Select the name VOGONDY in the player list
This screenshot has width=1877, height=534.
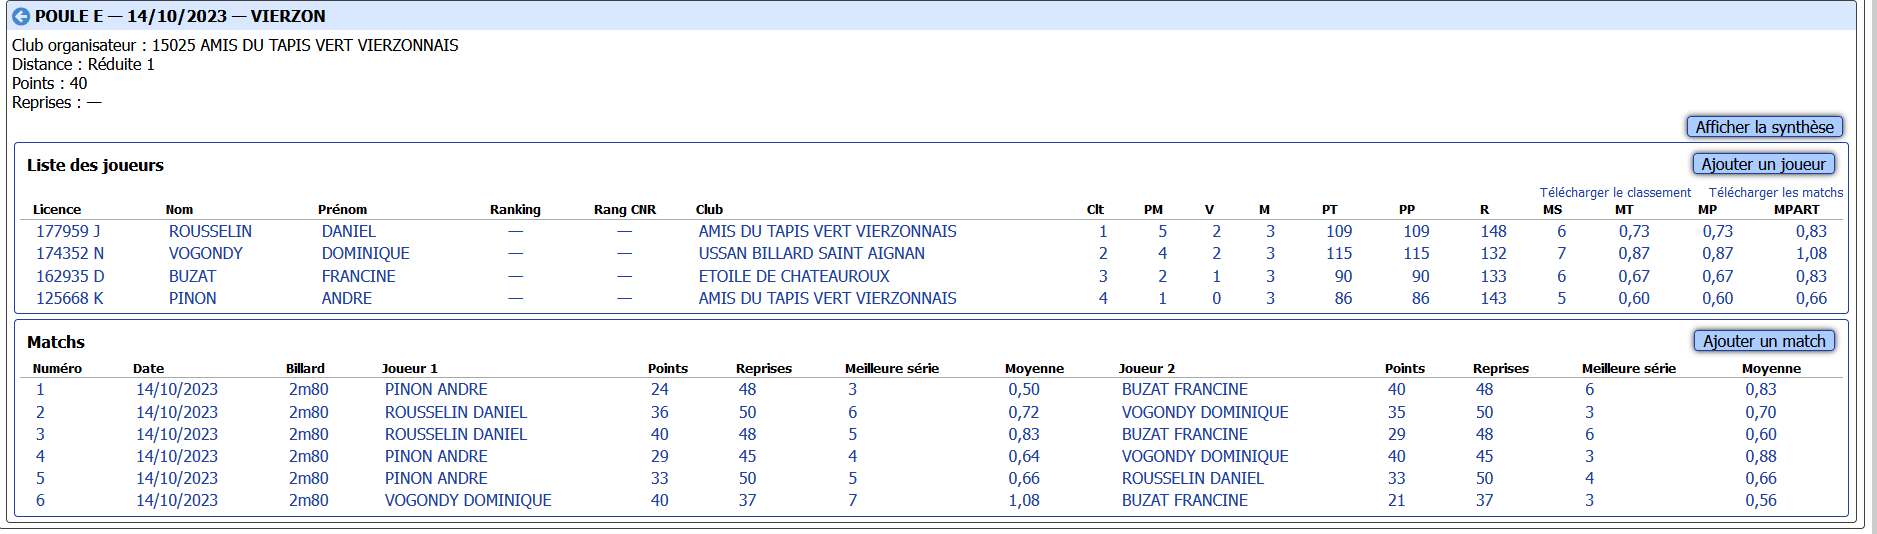pyautogui.click(x=206, y=253)
